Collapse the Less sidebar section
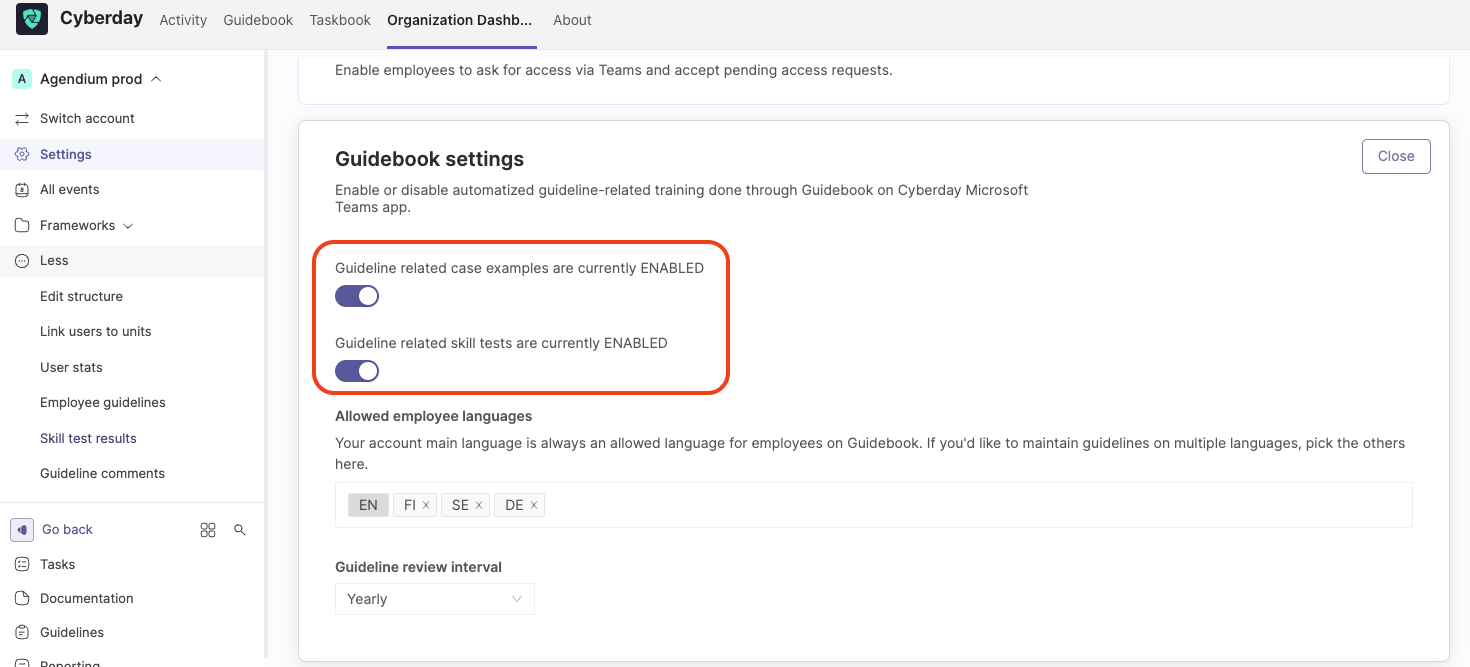This screenshot has width=1470, height=667. [x=132, y=260]
